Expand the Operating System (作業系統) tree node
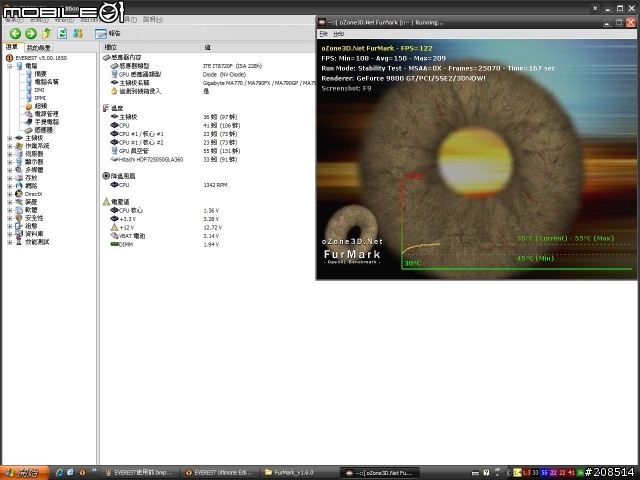Viewport: 640px width, 480px height. [10, 146]
